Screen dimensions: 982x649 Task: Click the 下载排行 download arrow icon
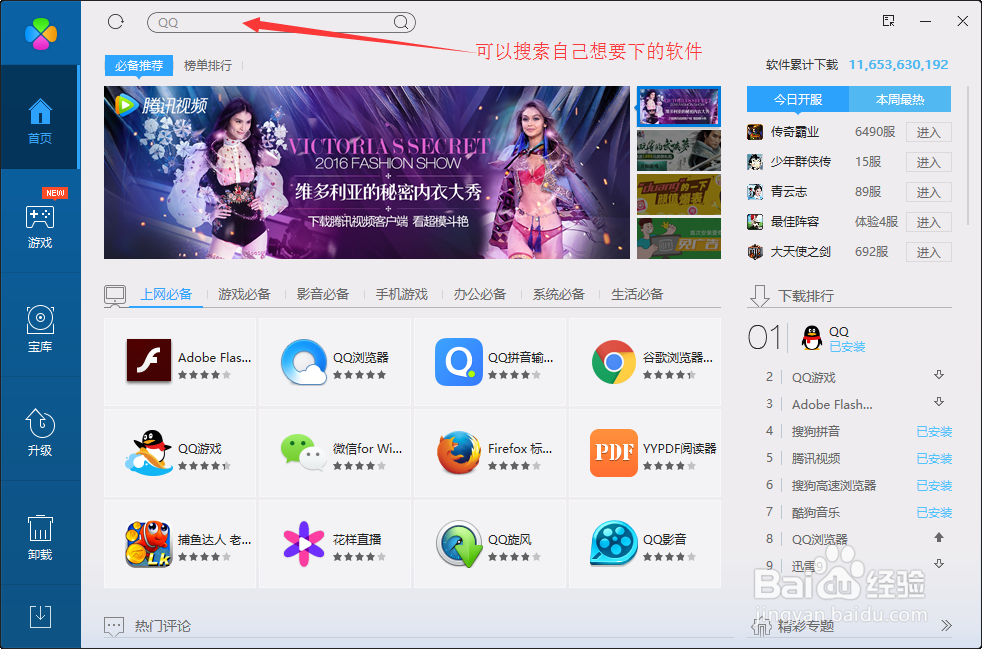pos(759,296)
